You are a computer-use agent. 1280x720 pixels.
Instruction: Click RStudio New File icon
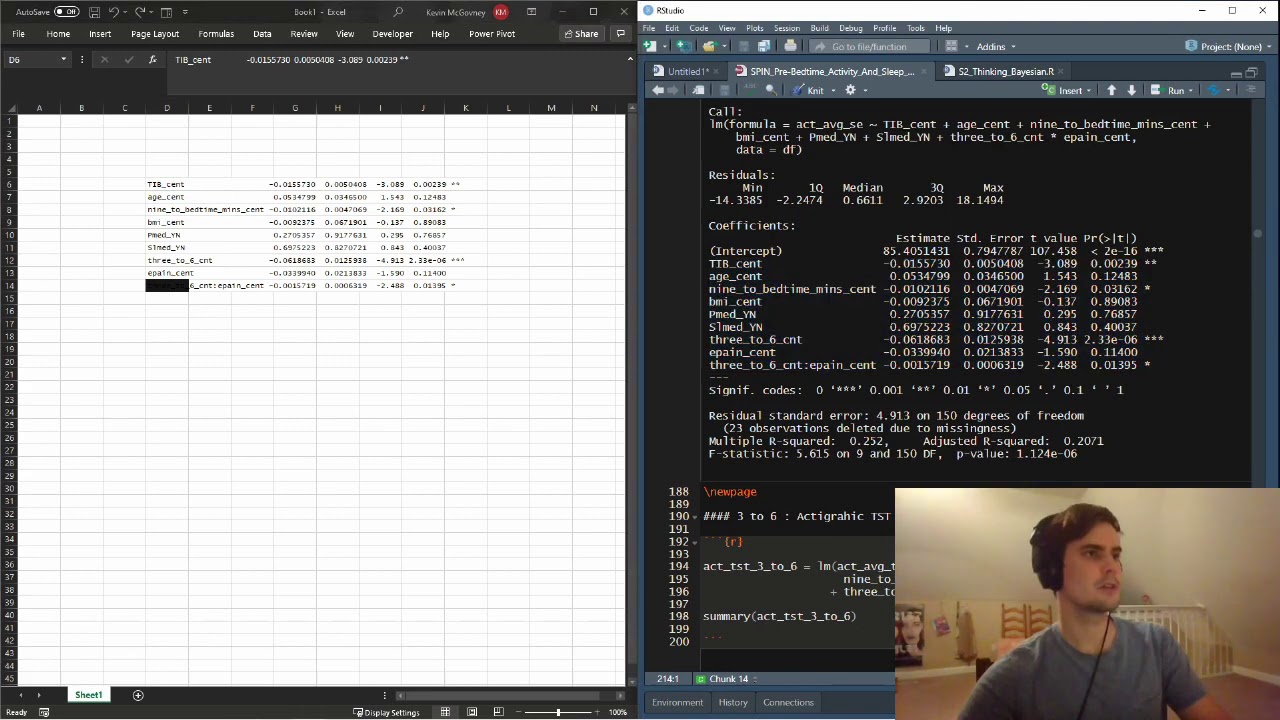(651, 46)
